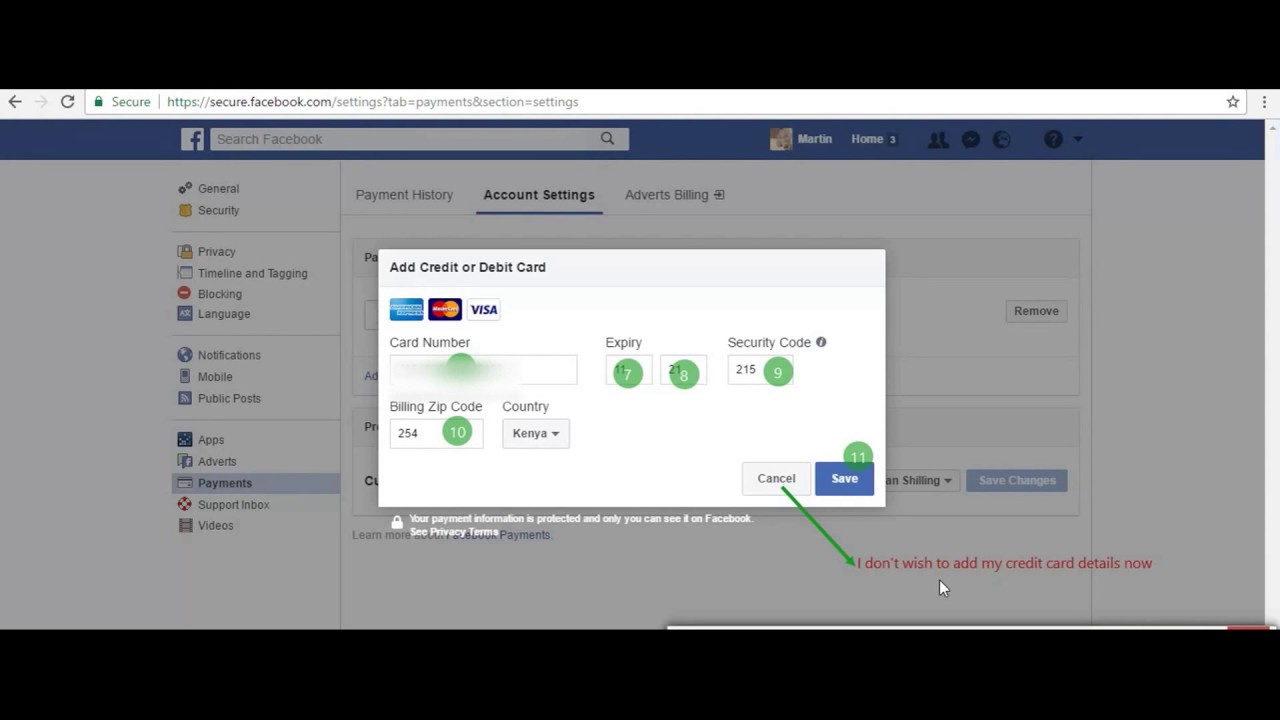Click the Martin profile name link
1280x720 pixels.
click(x=815, y=139)
